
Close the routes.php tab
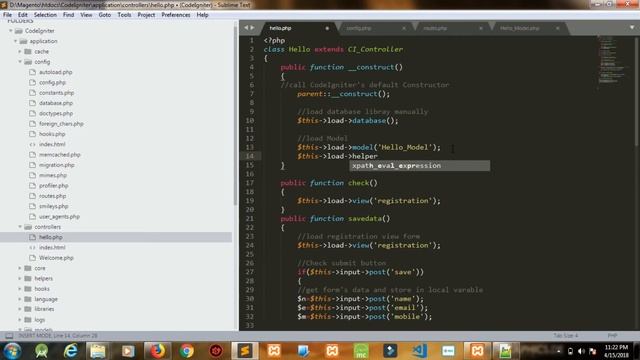[x=480, y=28]
